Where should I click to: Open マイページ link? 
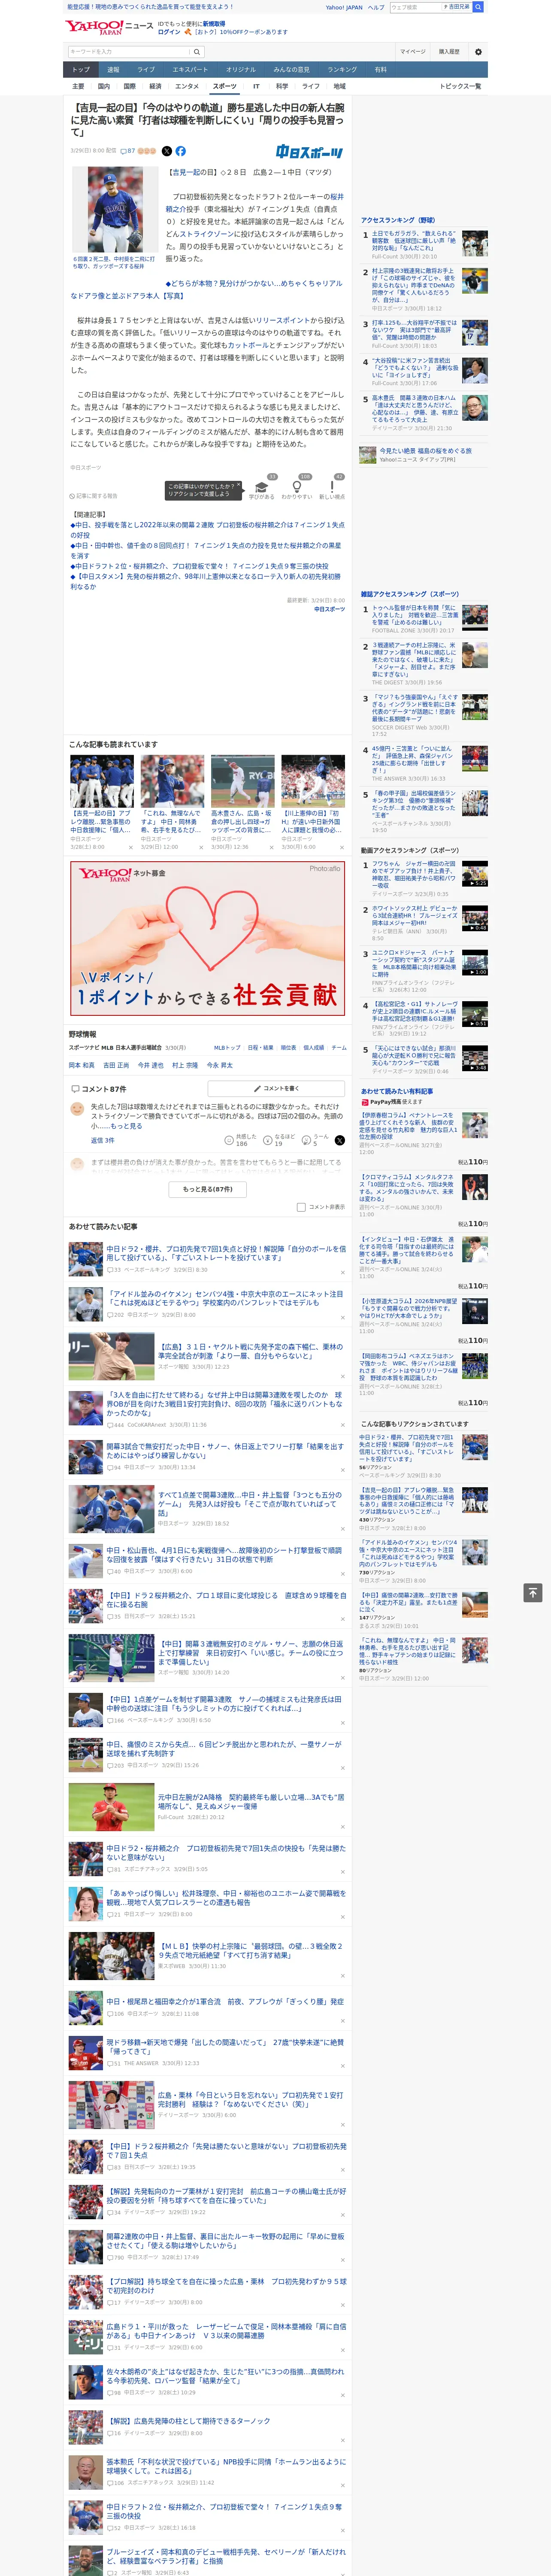coord(412,51)
